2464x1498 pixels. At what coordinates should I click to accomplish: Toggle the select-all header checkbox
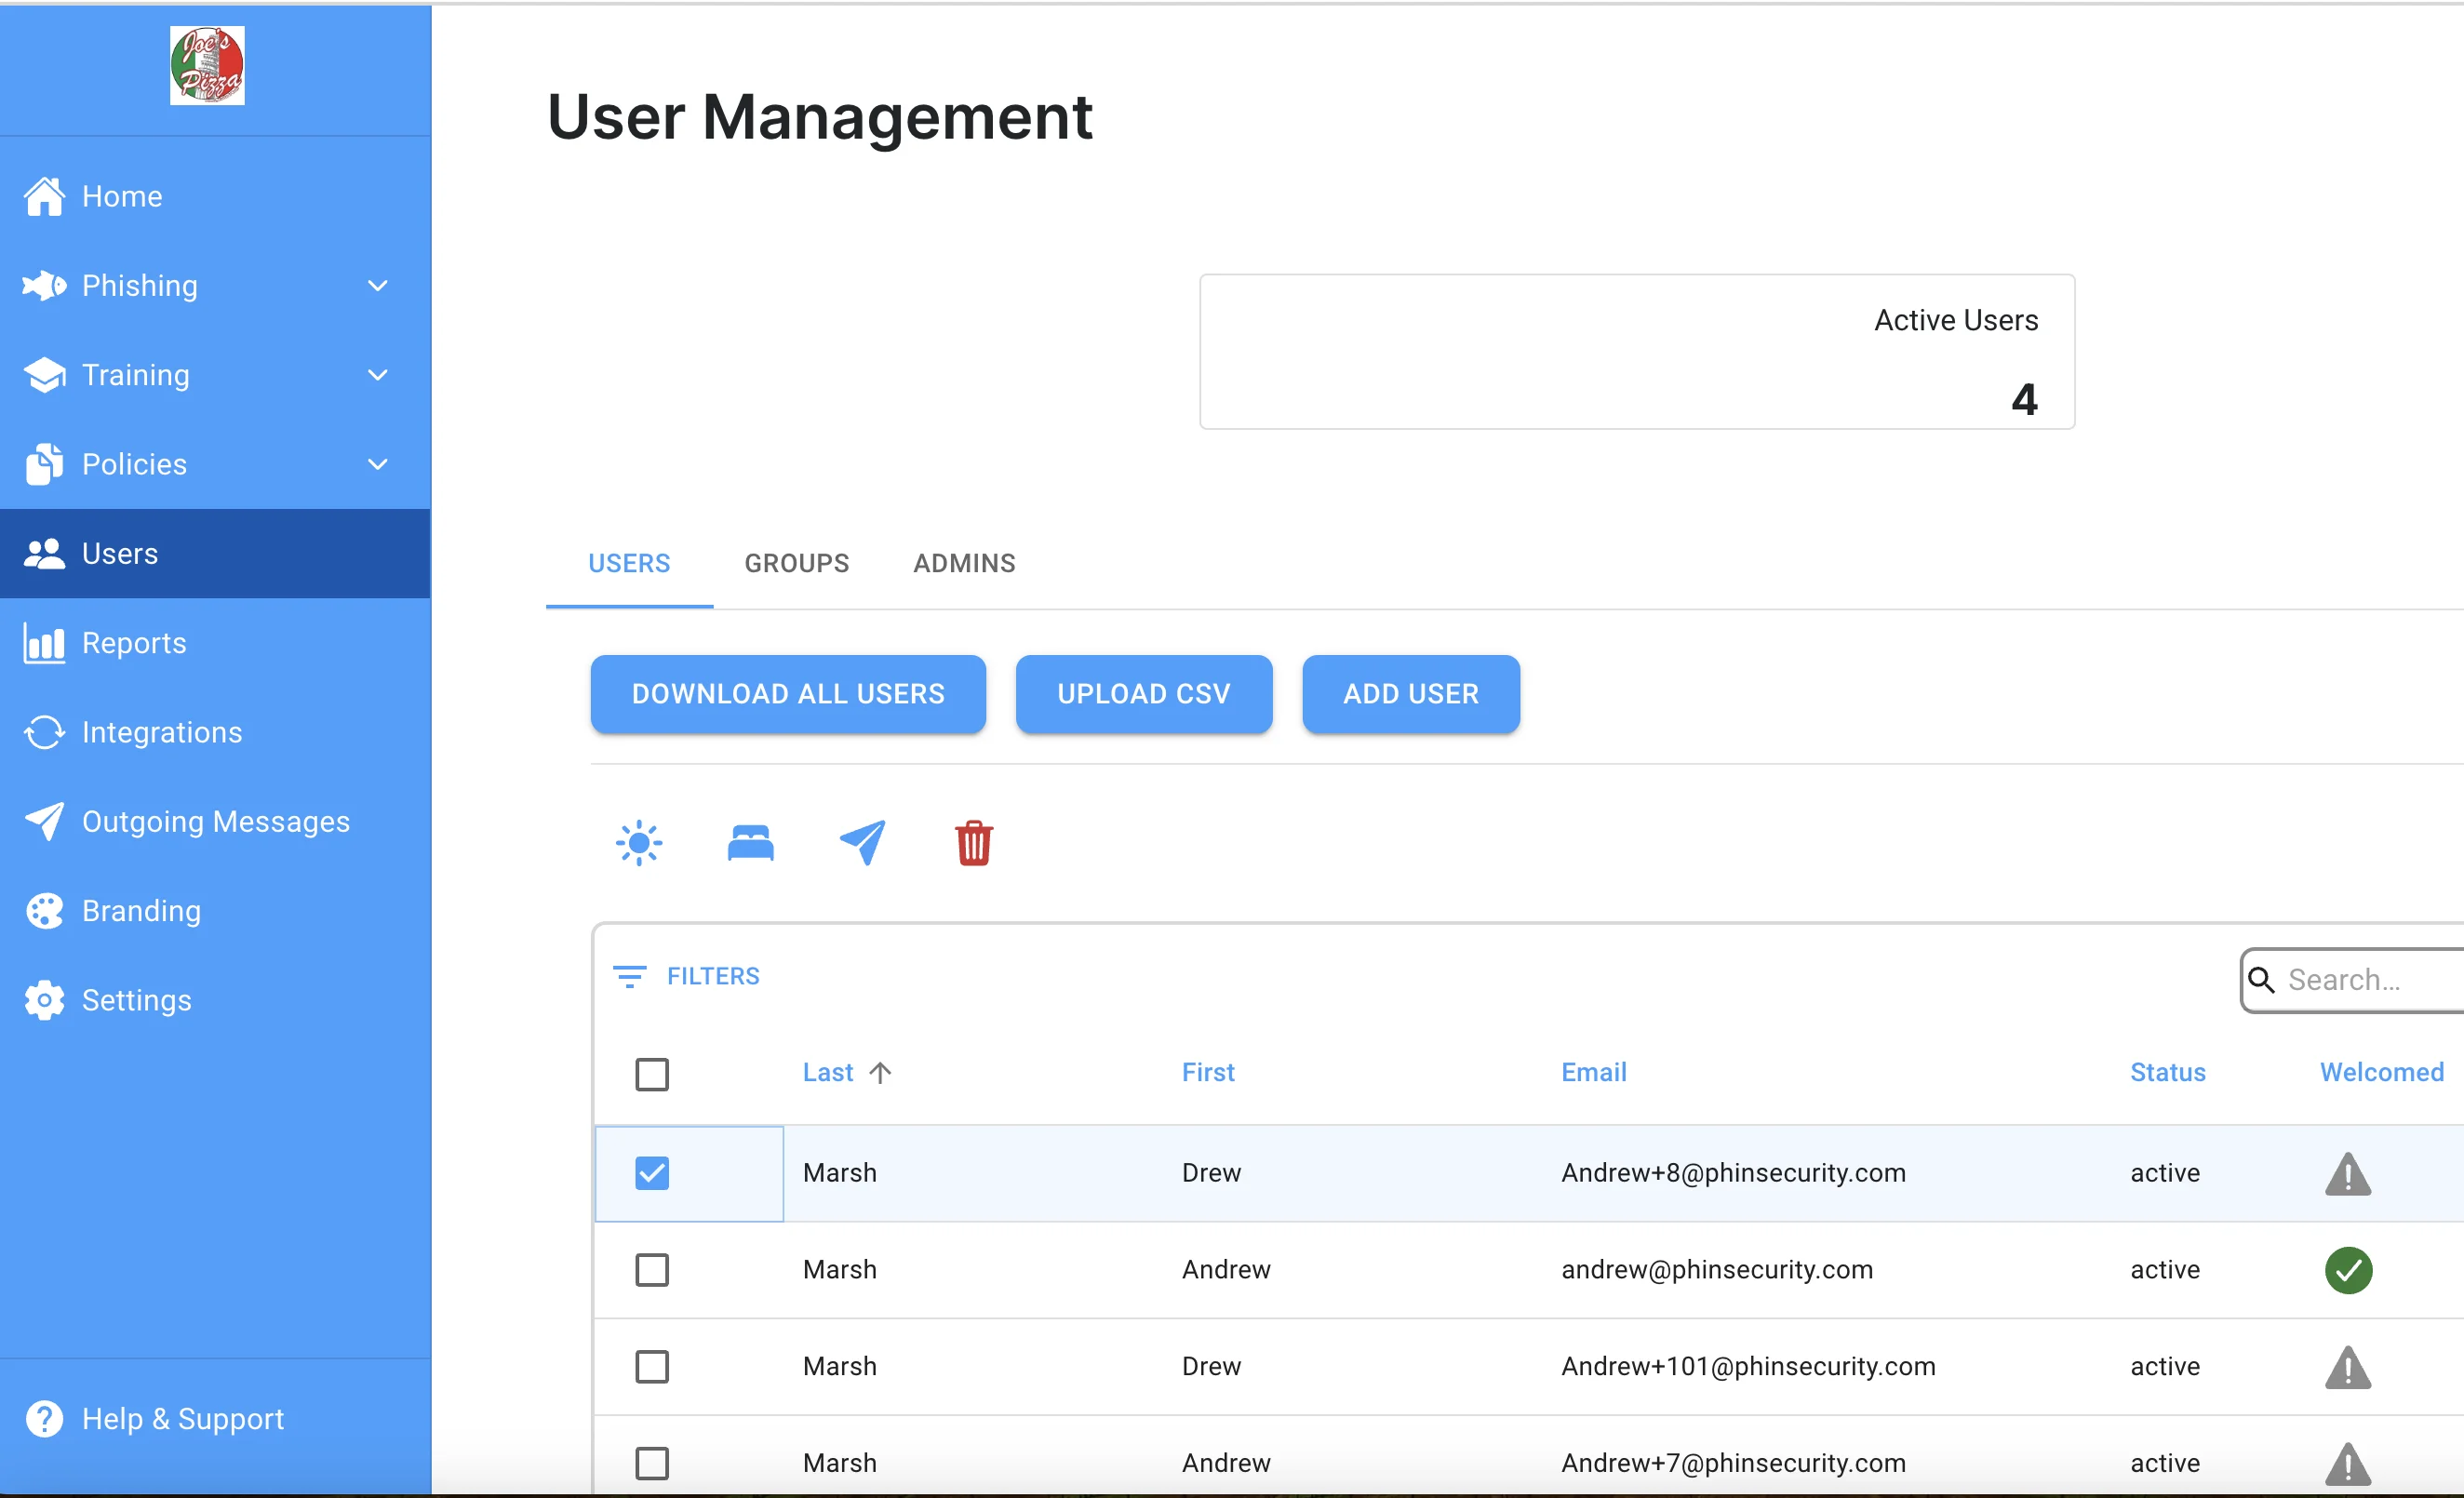(652, 1074)
